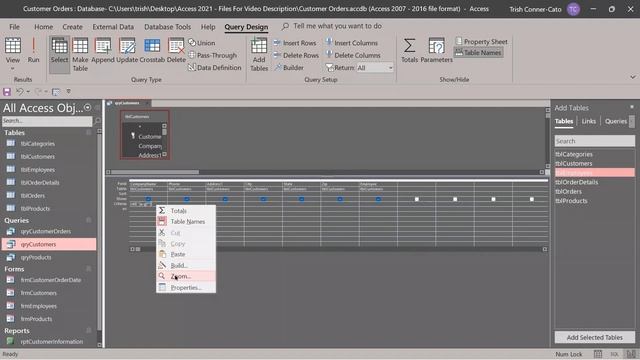The width and height of the screenshot is (640, 360).
Task: Switch to the Home ribbon tab
Action: tap(44, 27)
